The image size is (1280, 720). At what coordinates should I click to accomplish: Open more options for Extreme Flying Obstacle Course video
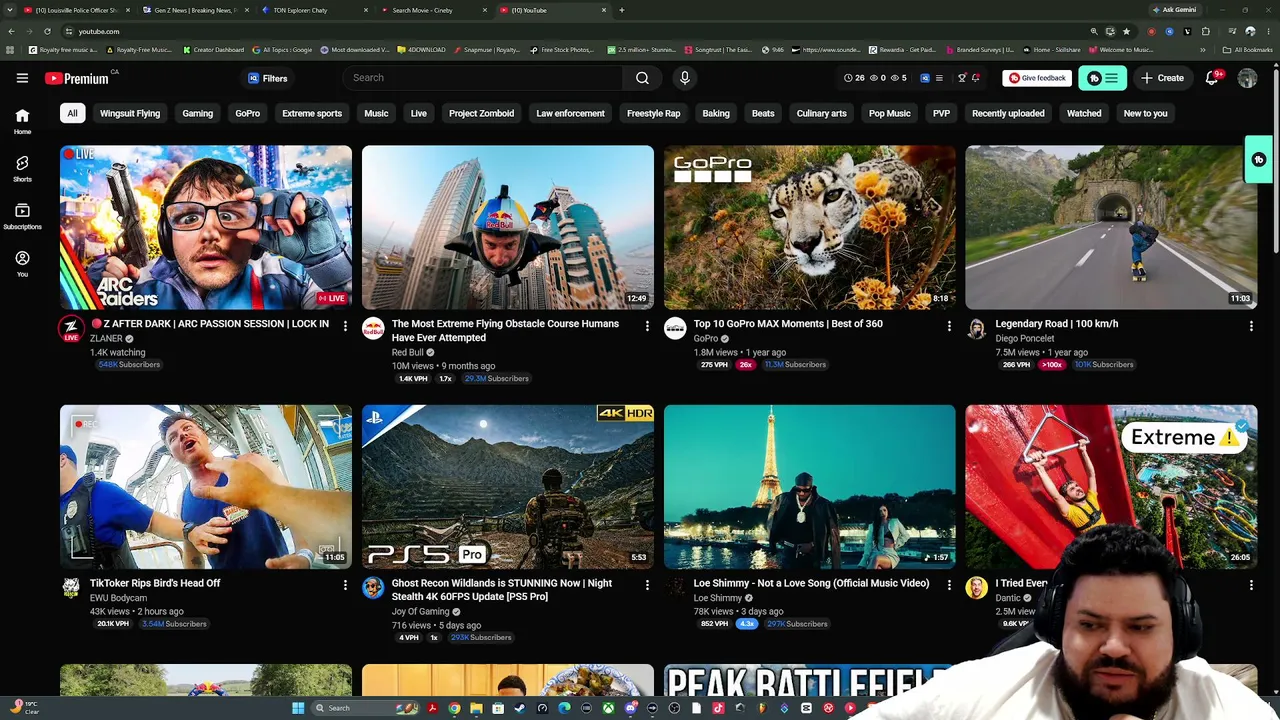click(647, 326)
